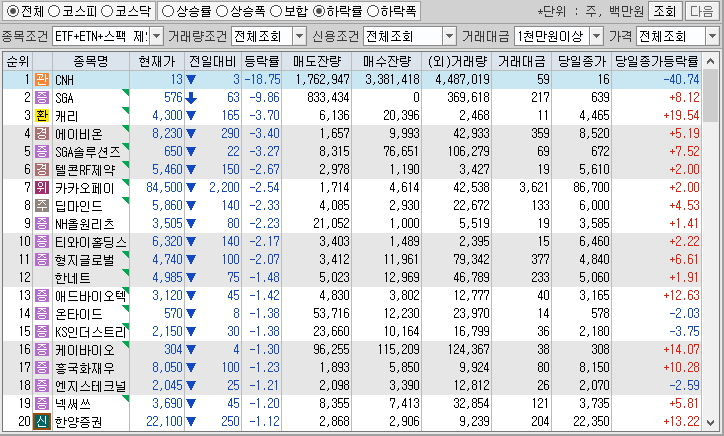Click the 증 badge icon beside 형지글로벌

point(42,260)
